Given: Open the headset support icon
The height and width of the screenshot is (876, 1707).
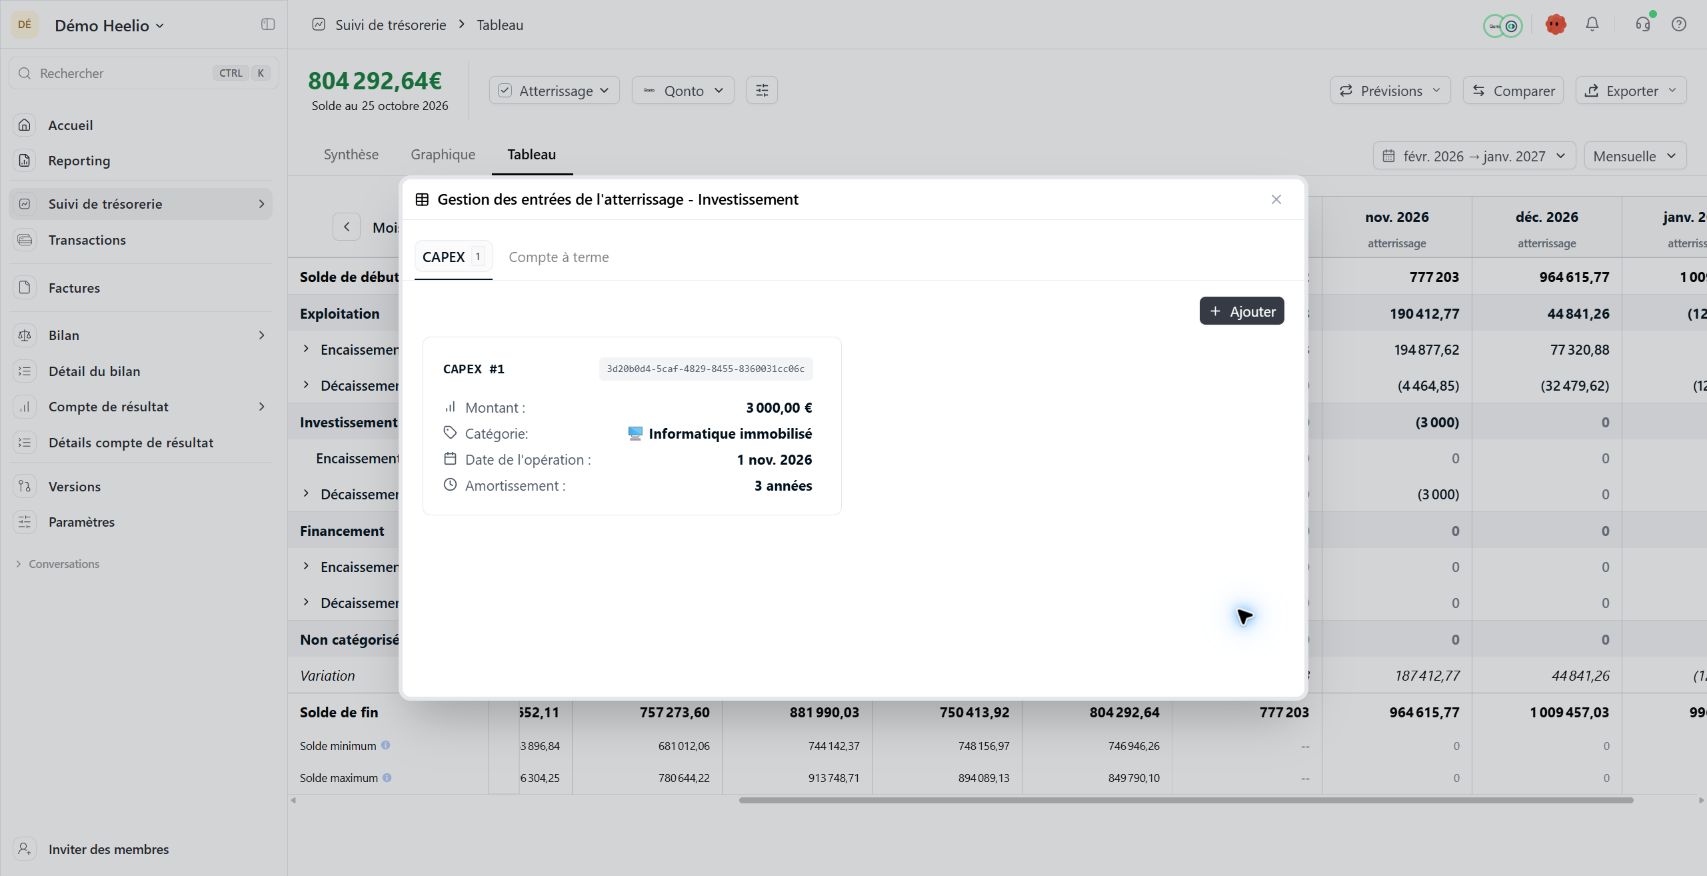Looking at the screenshot, I should point(1643,24).
